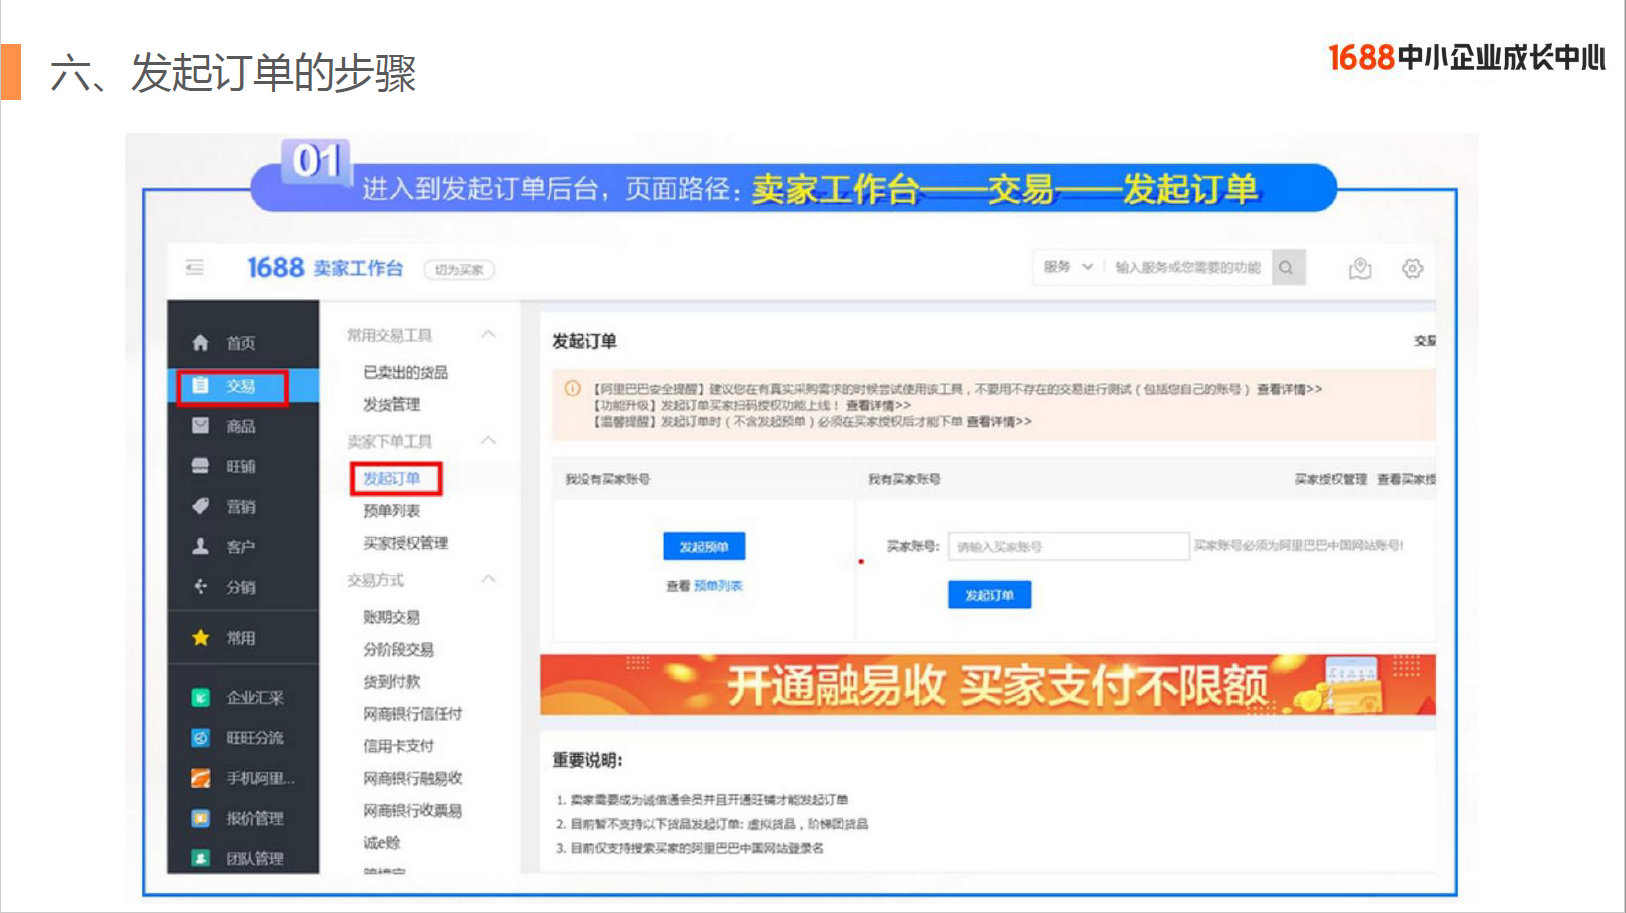Viewport: 1626px width, 913px height.
Task: Open 查看详情 link on 功能升级 line
Action: click(x=878, y=405)
